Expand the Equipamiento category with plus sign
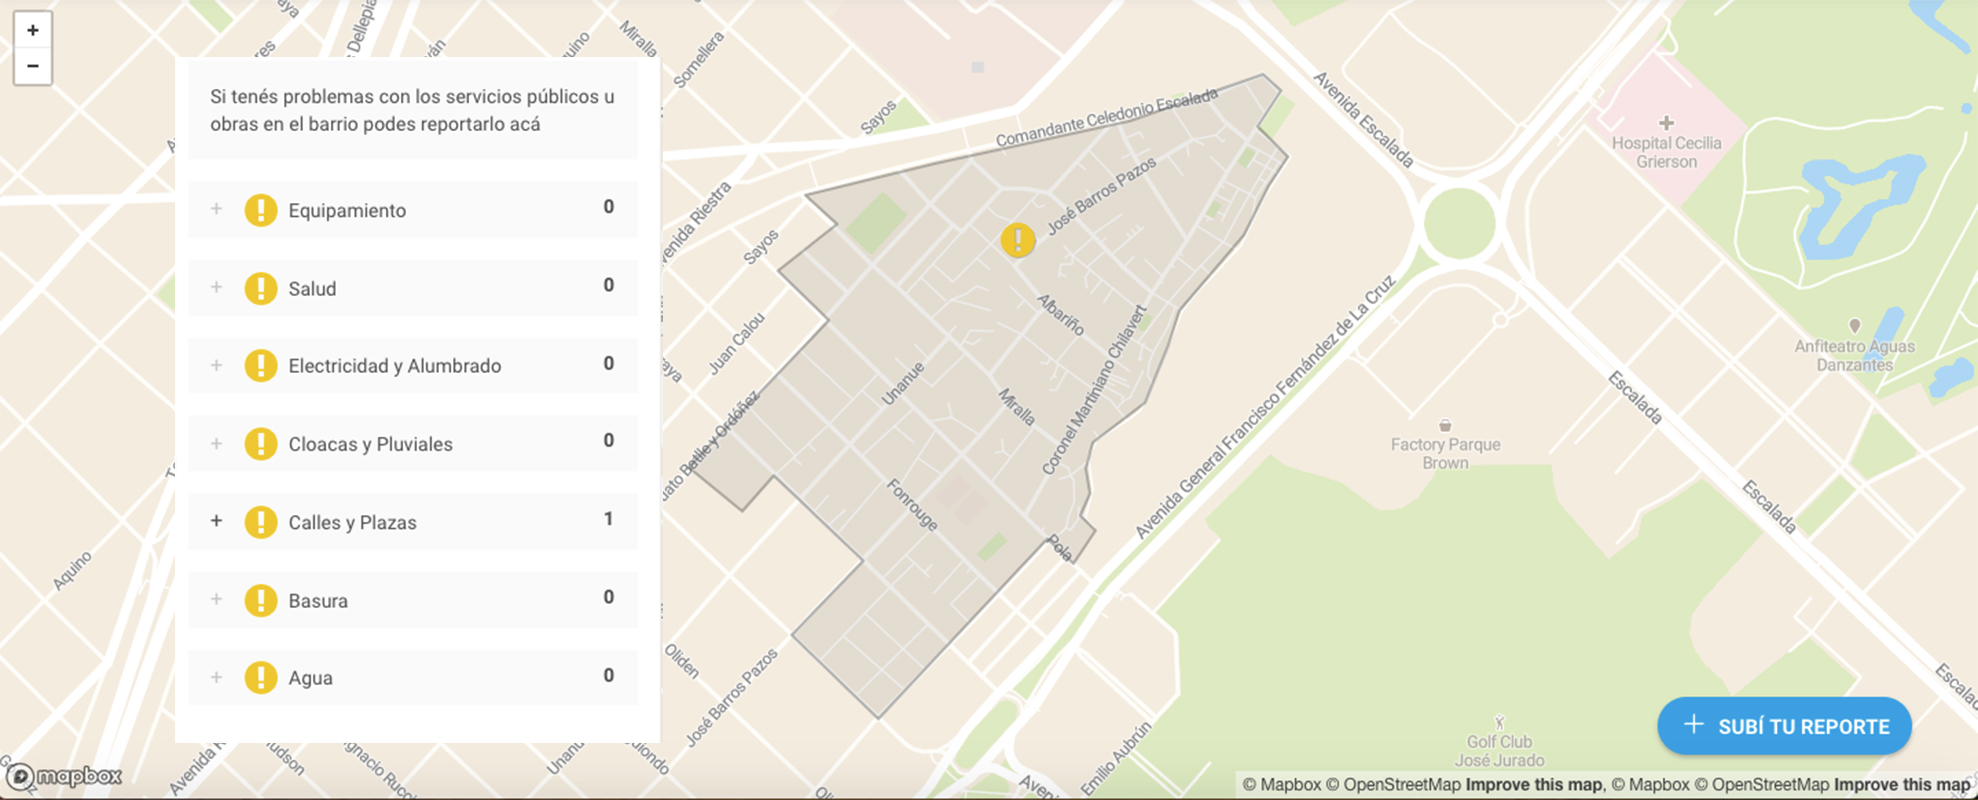Viewport: 1978px width, 800px height. point(216,209)
